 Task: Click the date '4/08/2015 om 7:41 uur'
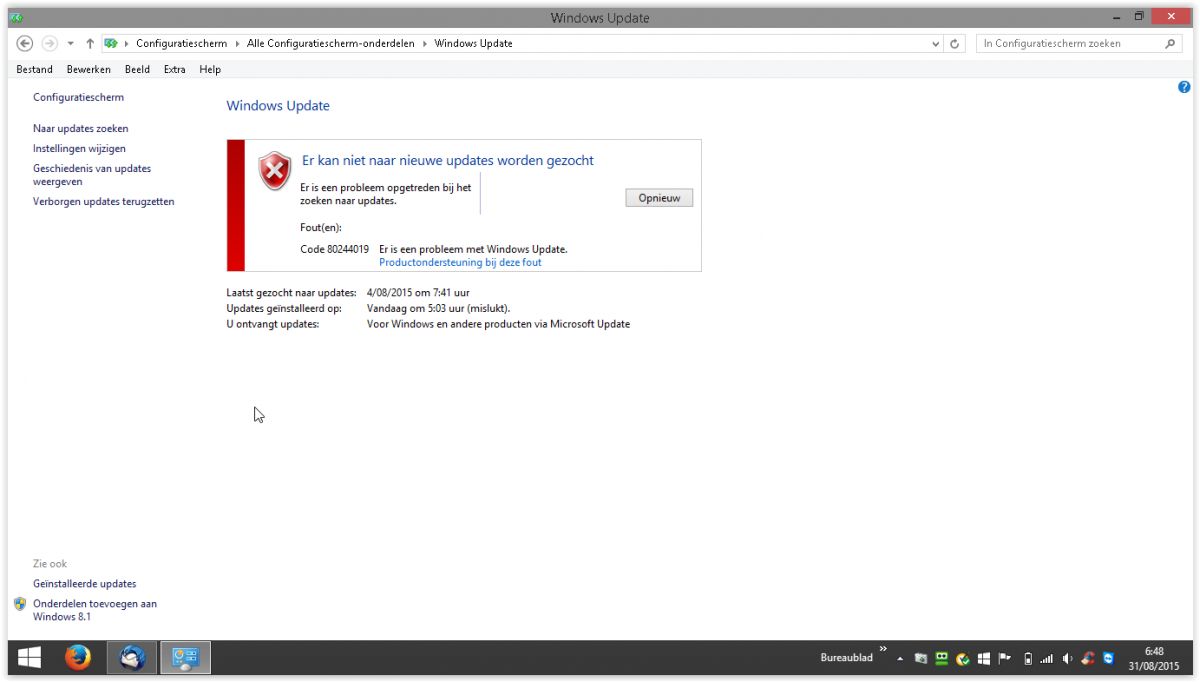click(418, 293)
